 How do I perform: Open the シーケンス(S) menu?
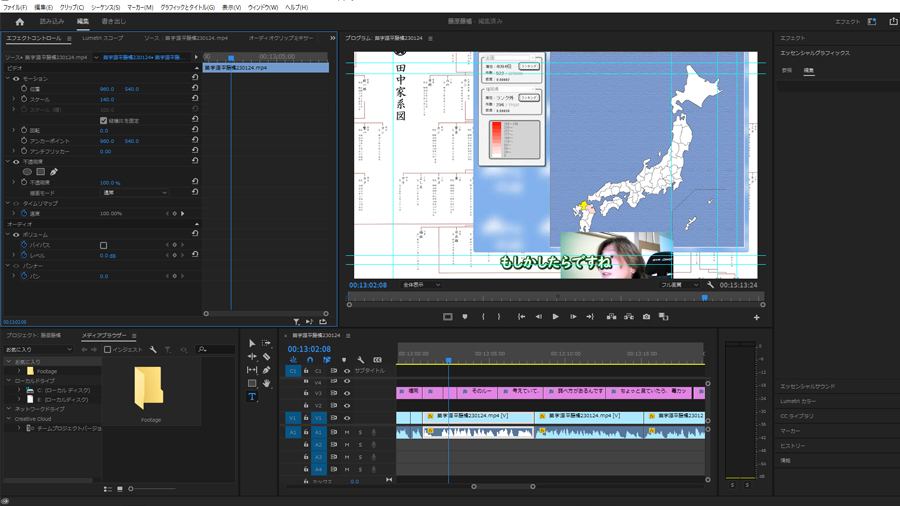pyautogui.click(x=105, y=7)
